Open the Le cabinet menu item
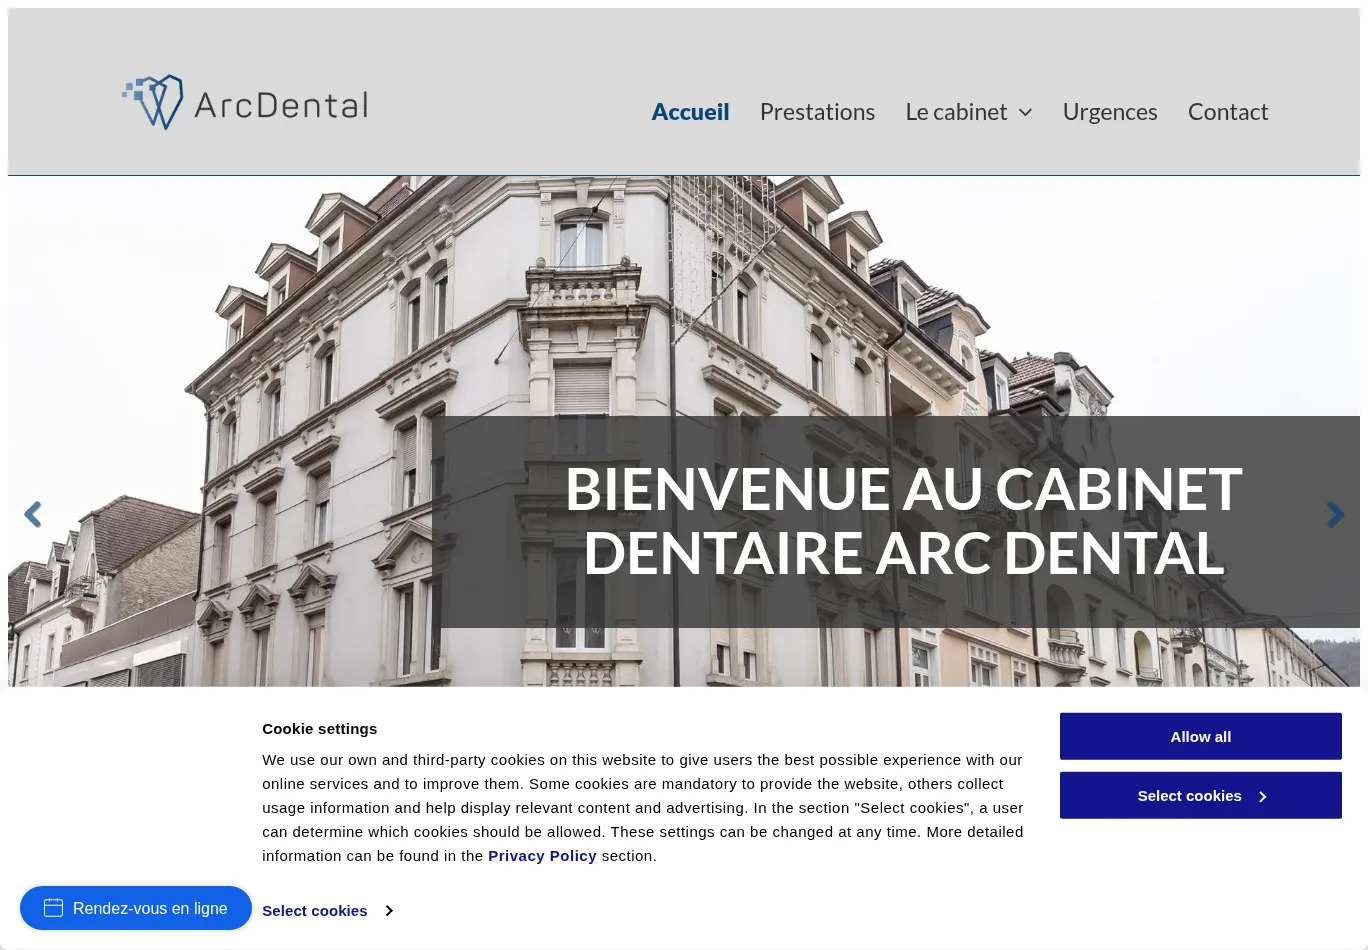Screen dimensions: 1368x950 (956, 112)
